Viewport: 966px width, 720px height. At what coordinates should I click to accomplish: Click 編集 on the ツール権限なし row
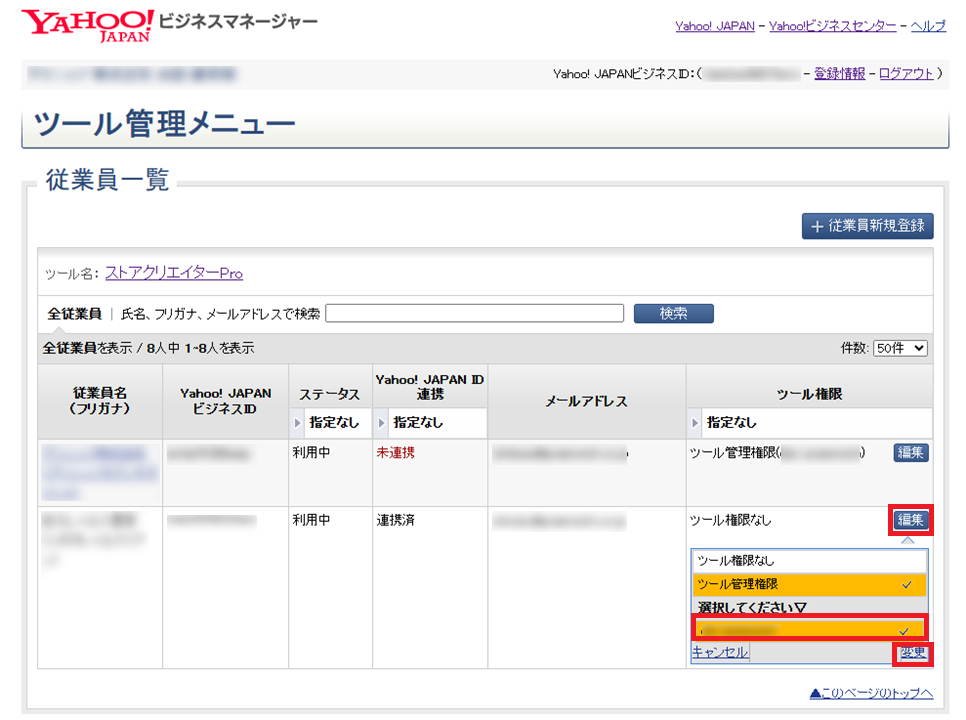coord(910,520)
